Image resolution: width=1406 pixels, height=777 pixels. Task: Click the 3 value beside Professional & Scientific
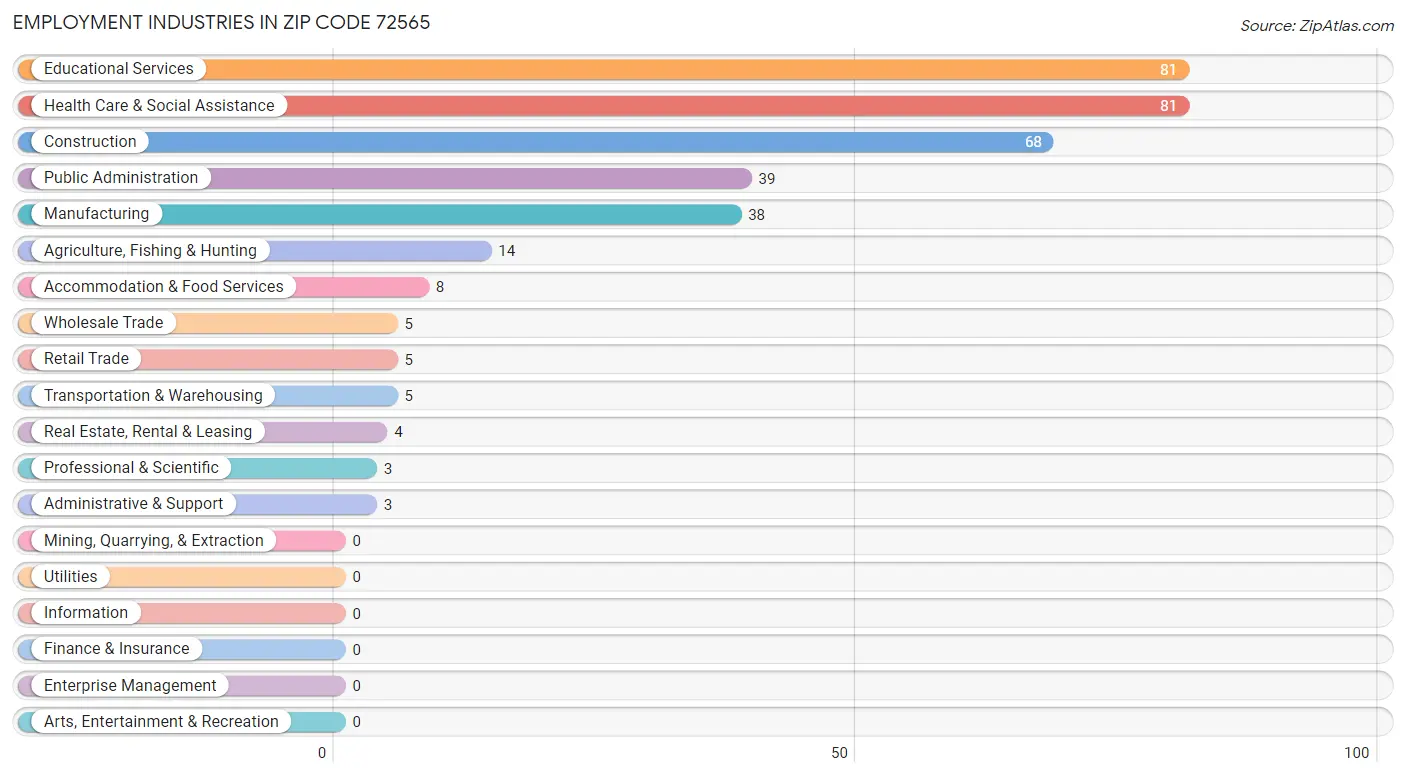click(x=388, y=469)
